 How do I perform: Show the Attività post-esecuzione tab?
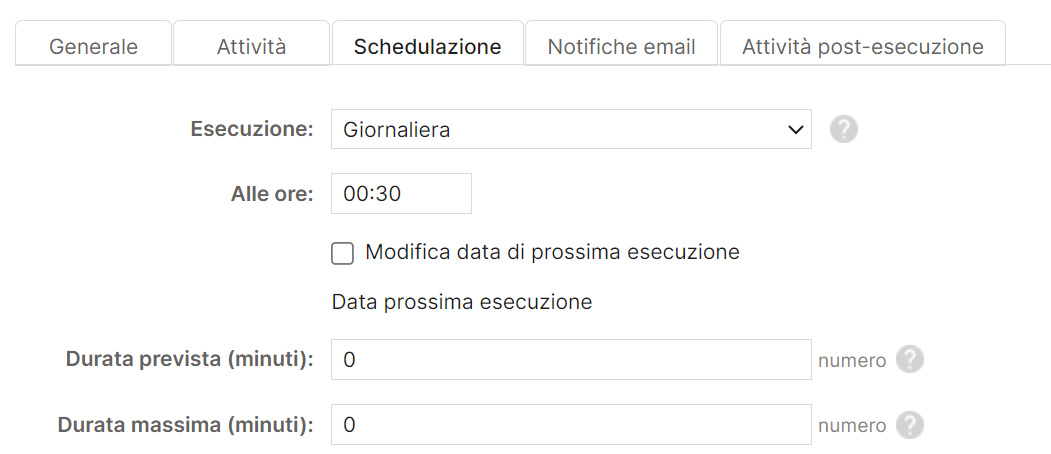pyautogui.click(x=862, y=46)
